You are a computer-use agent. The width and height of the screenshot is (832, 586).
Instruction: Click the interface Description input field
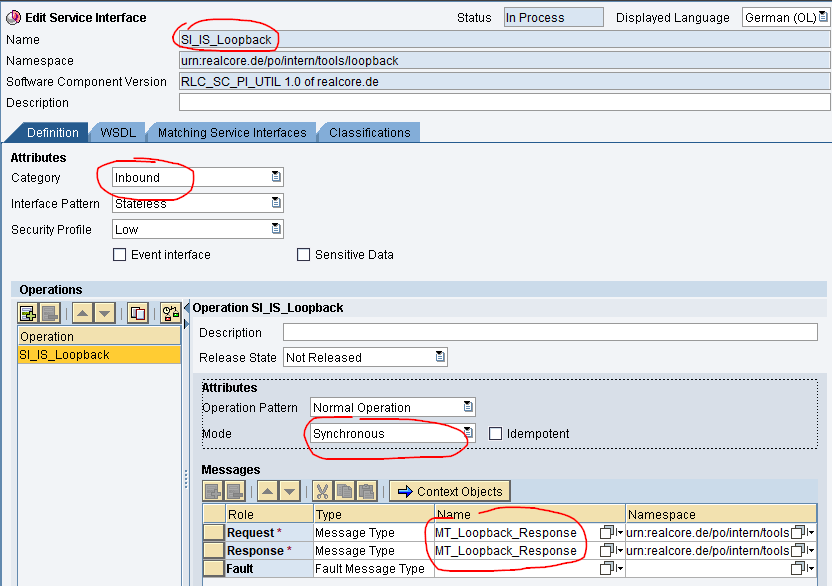click(x=504, y=103)
